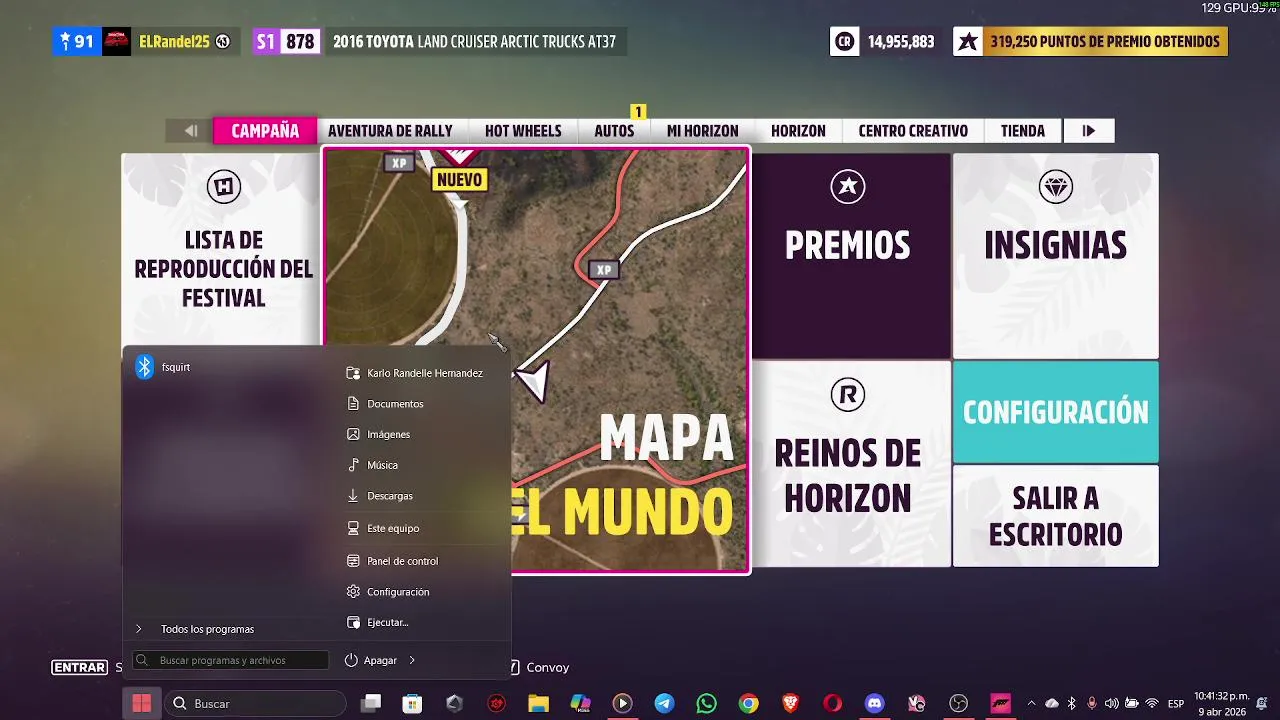Open Ejecutar... from Start menu
Viewport: 1280px width, 720px height.
(x=377, y=622)
